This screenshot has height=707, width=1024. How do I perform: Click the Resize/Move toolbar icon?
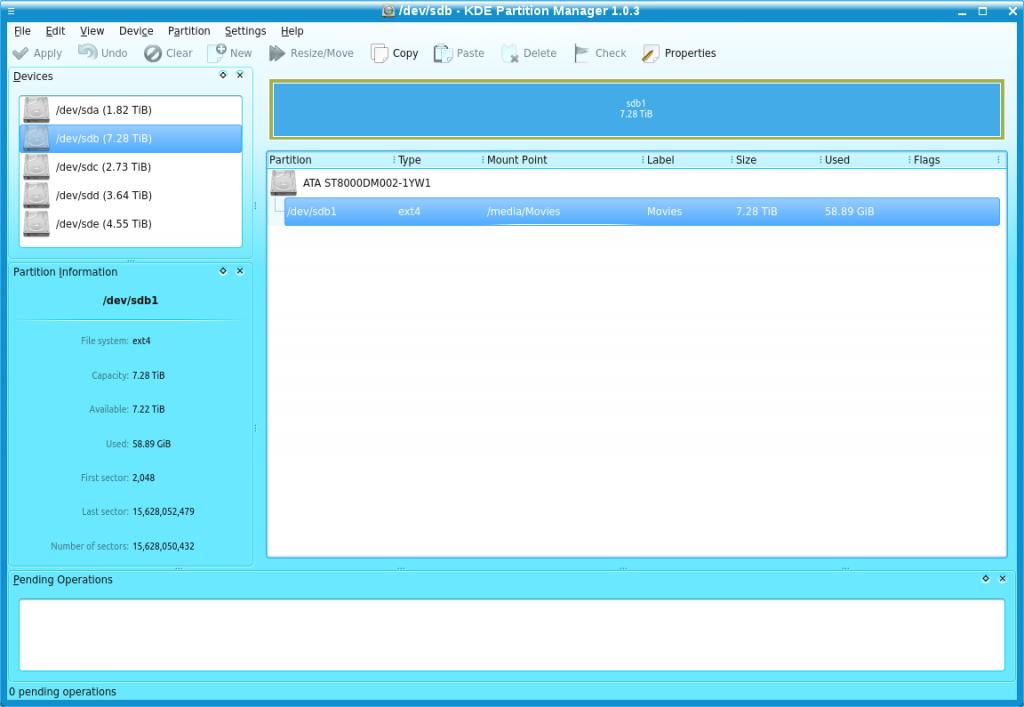277,53
